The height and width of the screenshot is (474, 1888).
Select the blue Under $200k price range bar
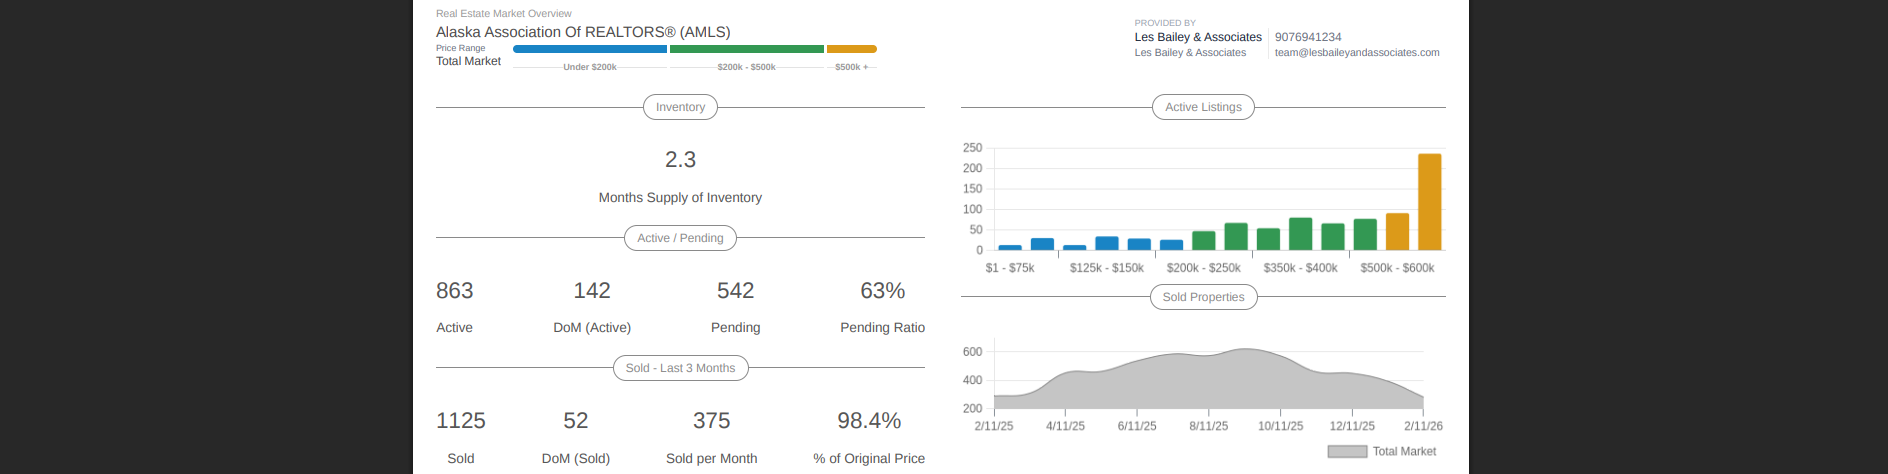tap(589, 49)
